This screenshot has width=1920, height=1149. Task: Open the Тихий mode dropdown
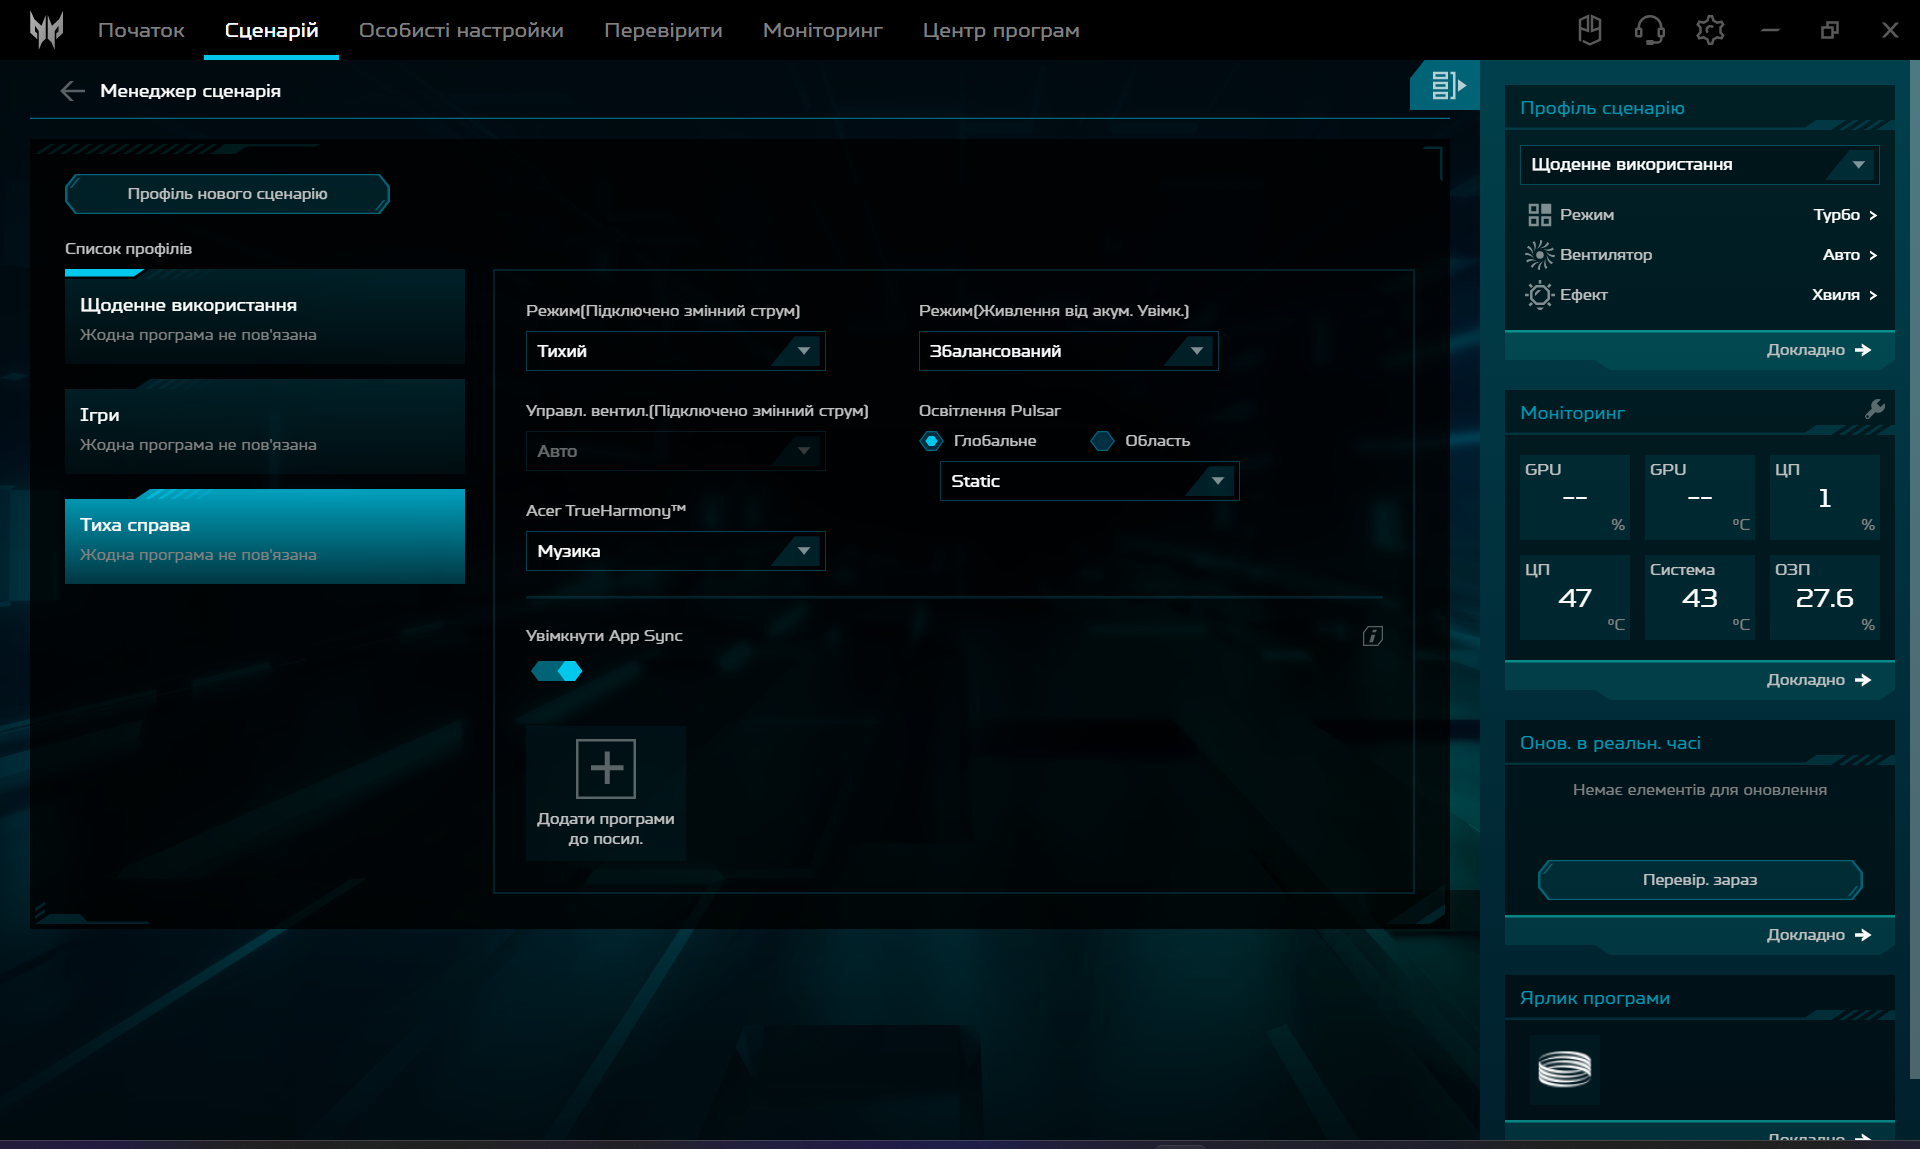[675, 351]
